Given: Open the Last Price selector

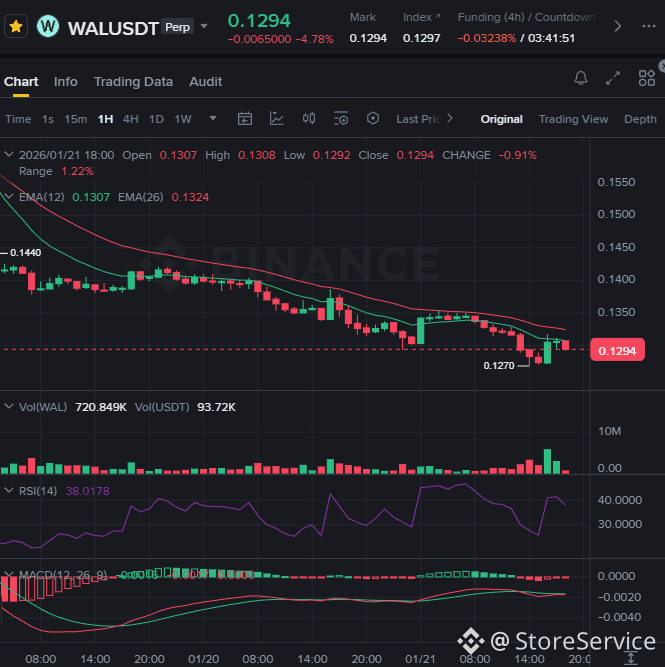Looking at the screenshot, I should point(424,119).
